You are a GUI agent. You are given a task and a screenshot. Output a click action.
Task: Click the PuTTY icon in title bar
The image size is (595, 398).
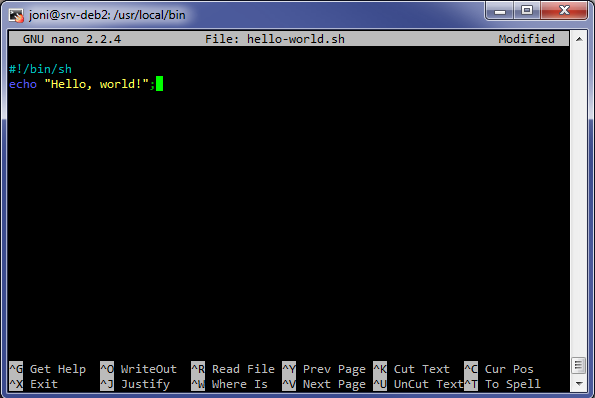(x=17, y=15)
